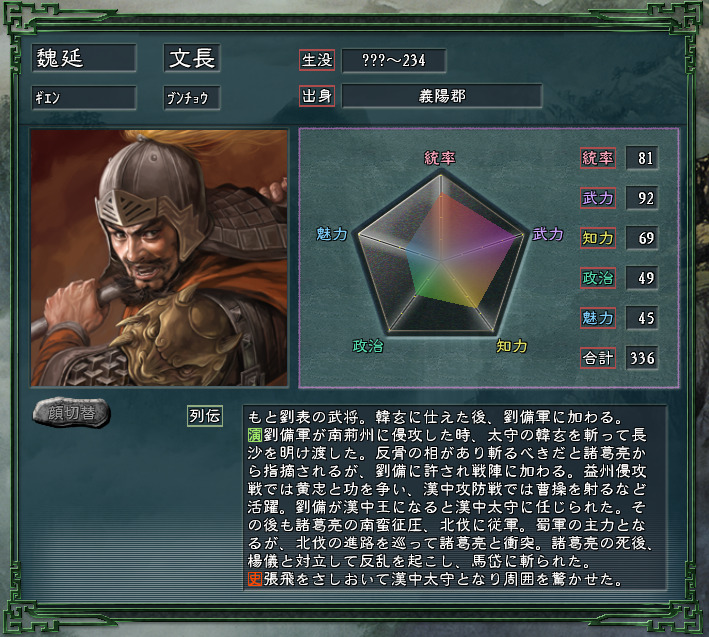Click the 顔切替 face switch button

click(71, 412)
